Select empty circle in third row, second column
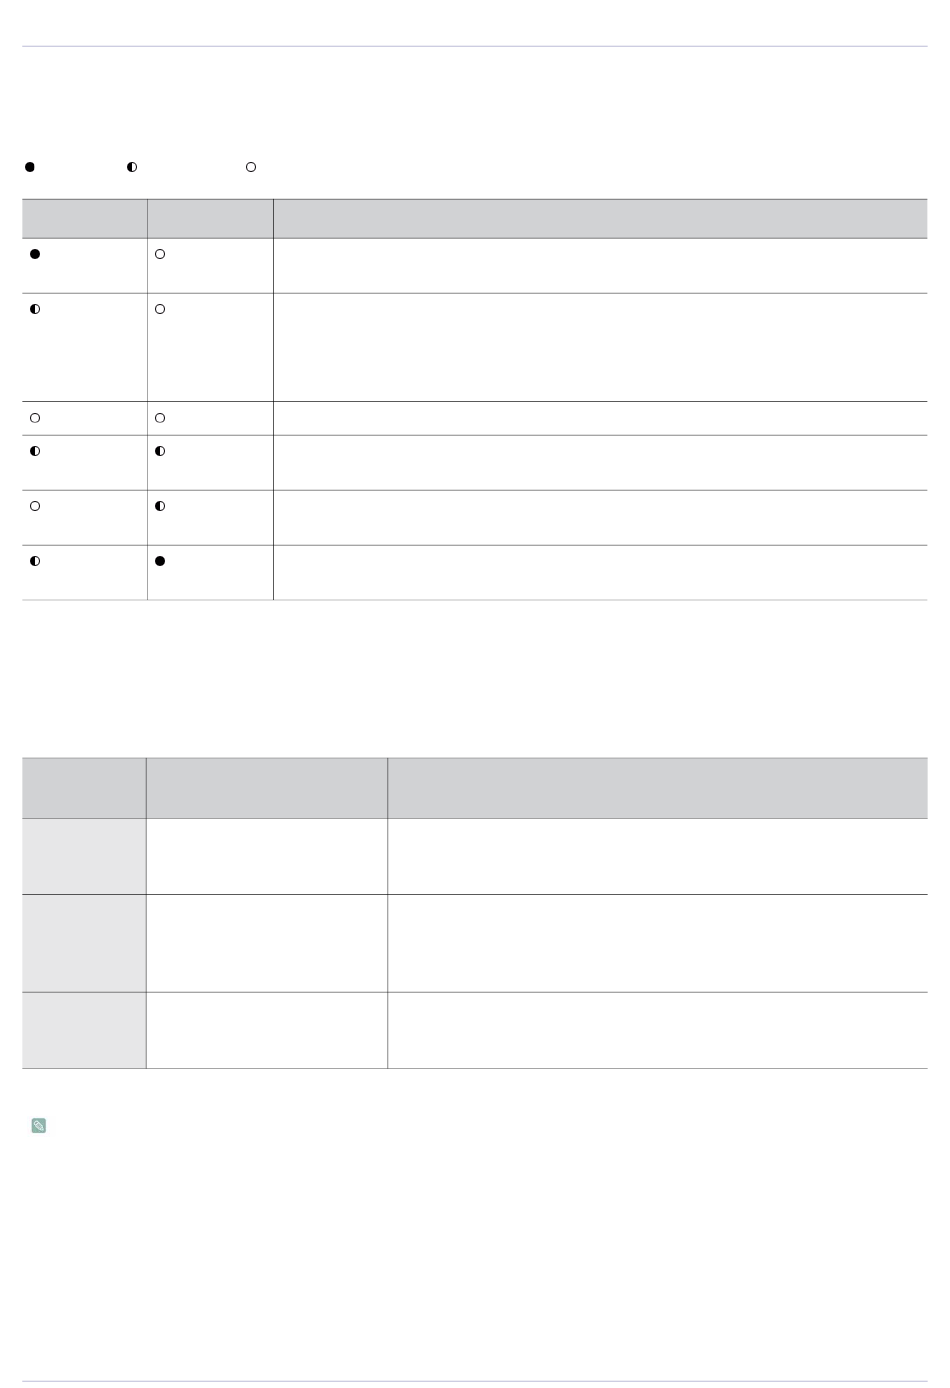The height and width of the screenshot is (1388, 950). click(160, 418)
